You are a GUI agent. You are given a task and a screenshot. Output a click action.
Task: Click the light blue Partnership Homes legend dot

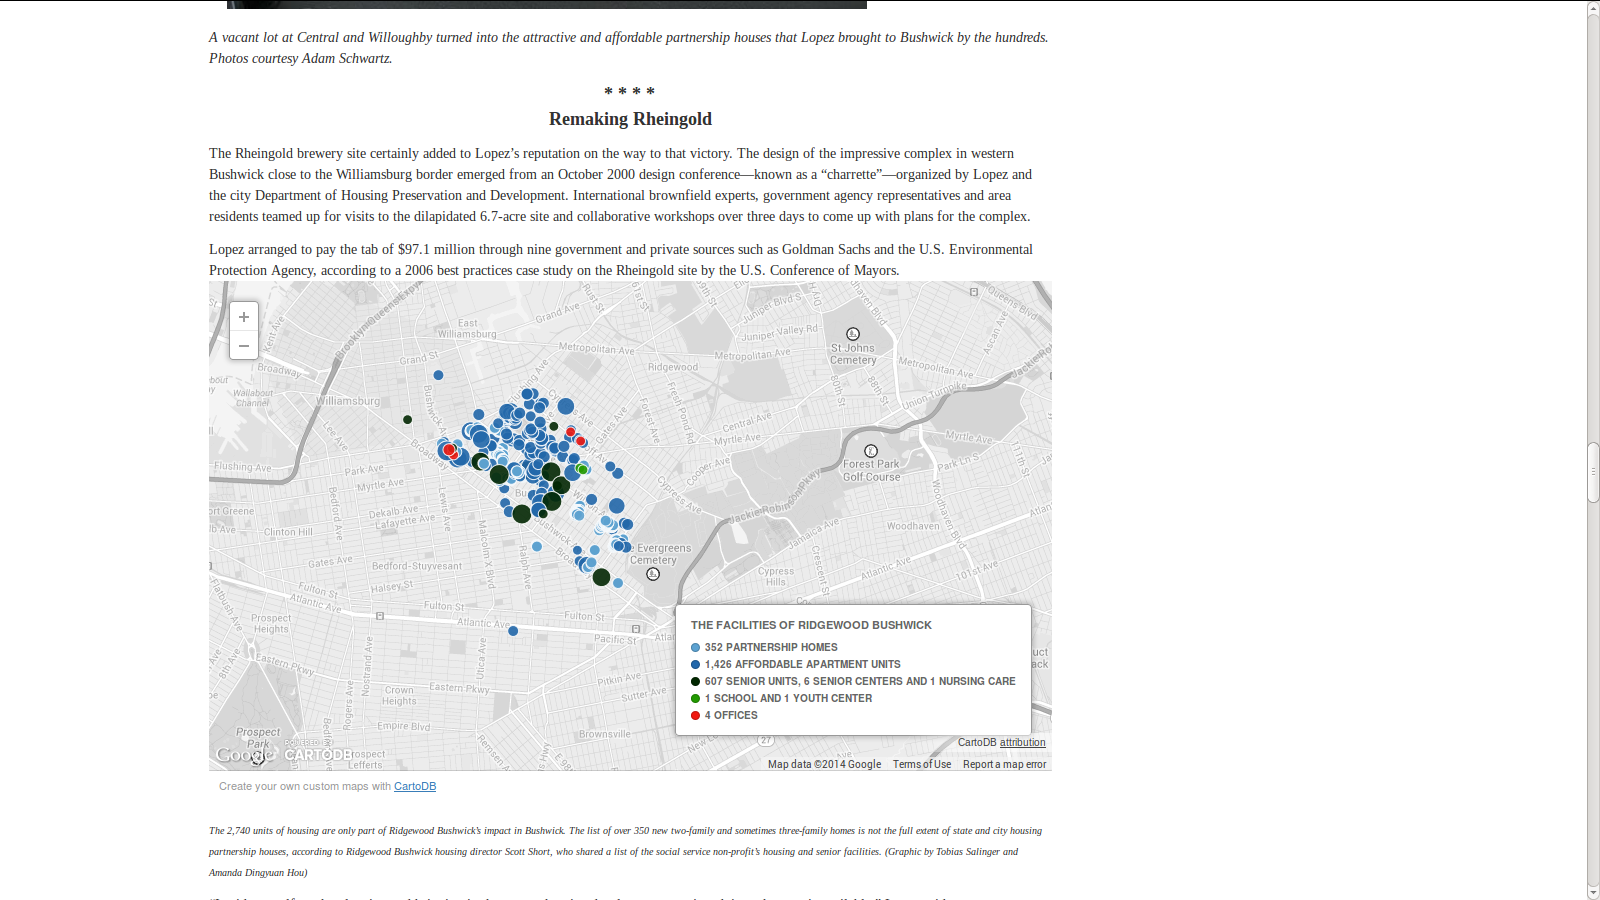pyautogui.click(x=696, y=648)
